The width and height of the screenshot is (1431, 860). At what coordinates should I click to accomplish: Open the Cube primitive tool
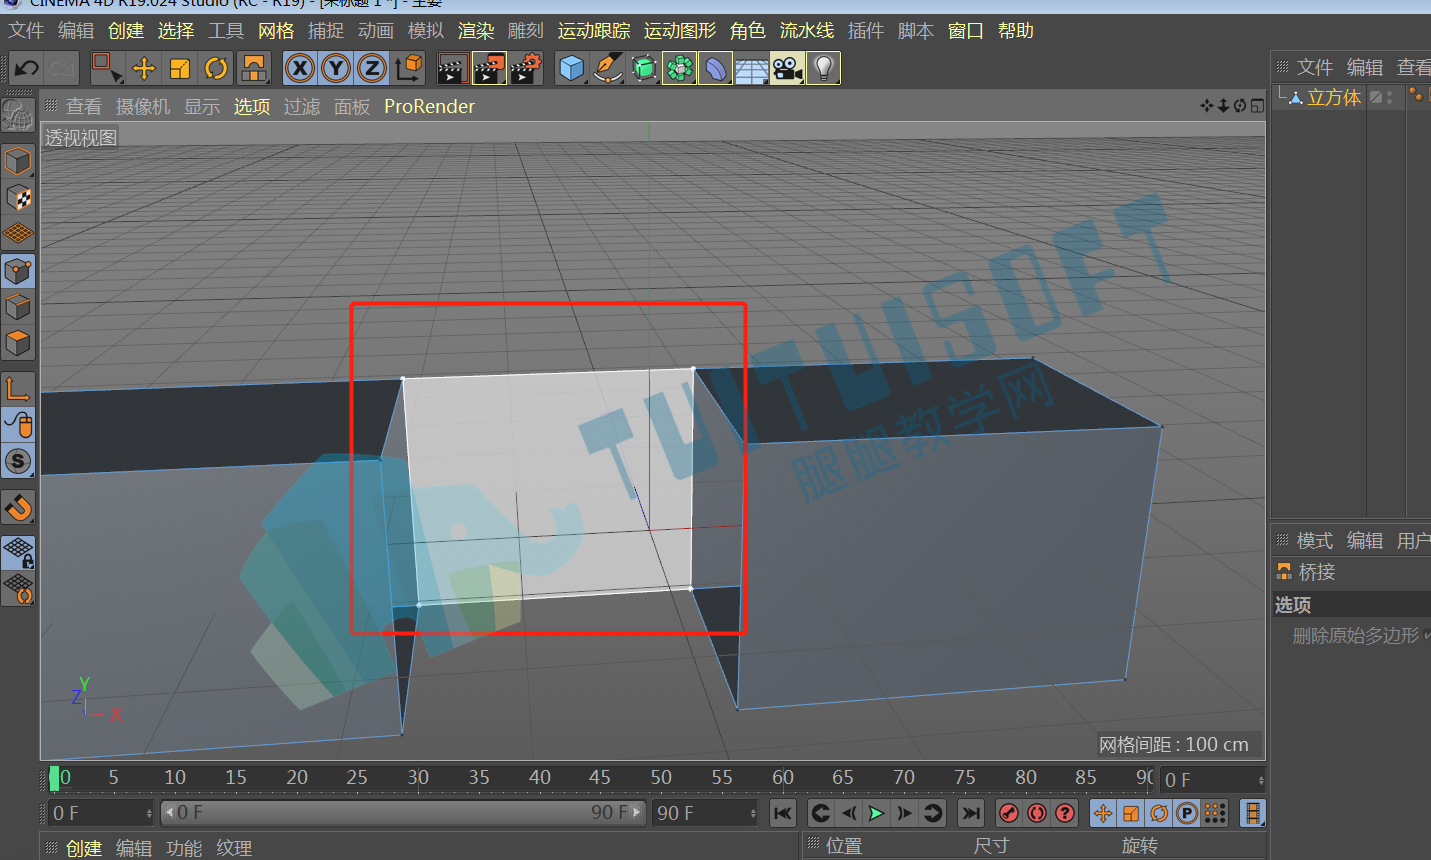[x=571, y=68]
